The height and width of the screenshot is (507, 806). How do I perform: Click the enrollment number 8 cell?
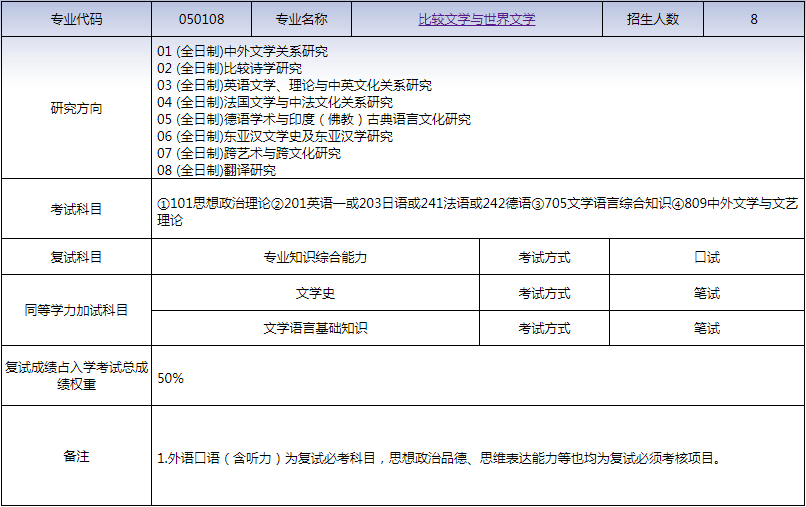[753, 19]
